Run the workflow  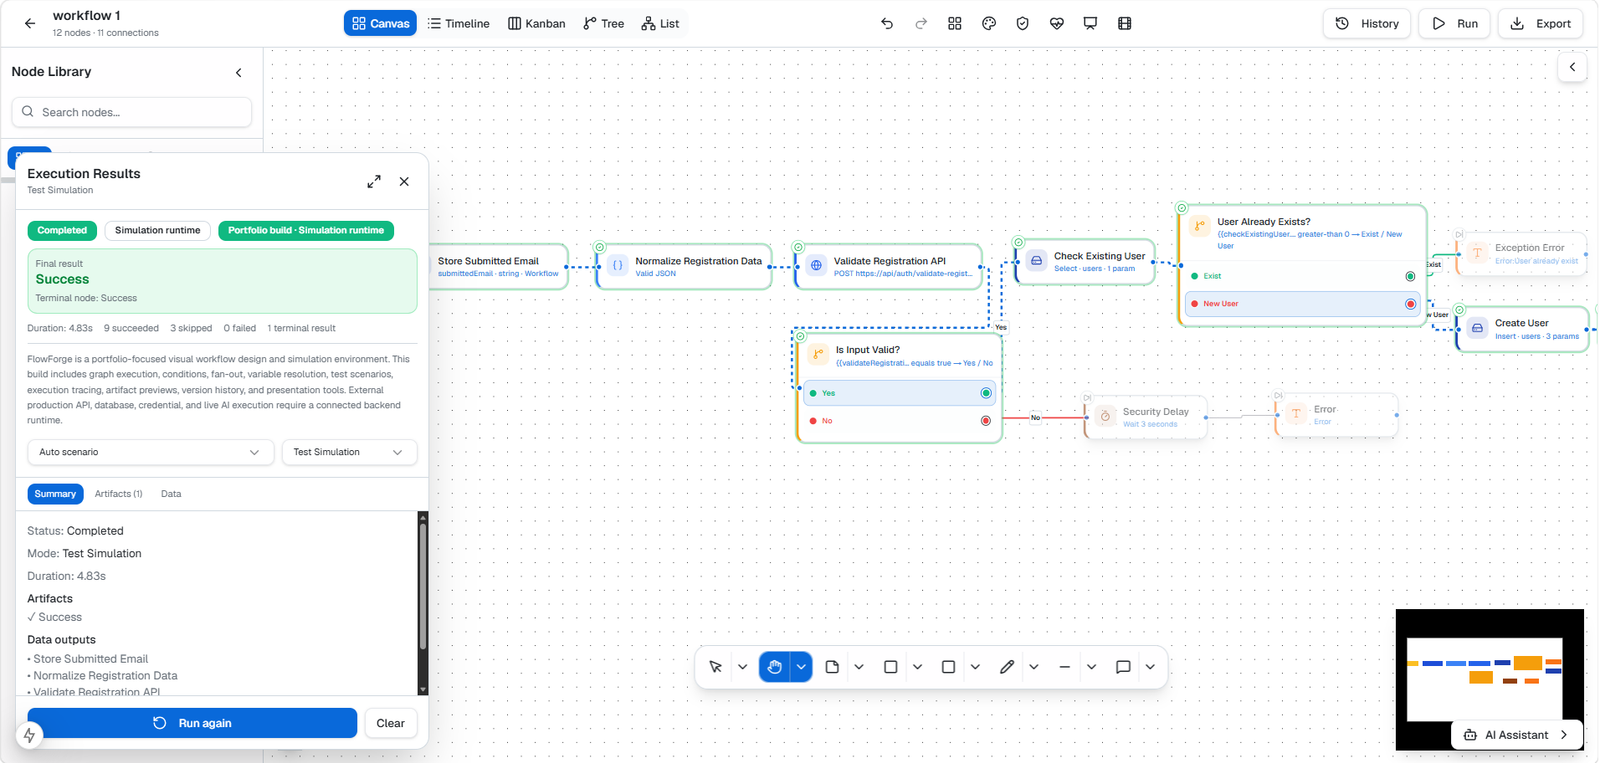pyautogui.click(x=1455, y=23)
